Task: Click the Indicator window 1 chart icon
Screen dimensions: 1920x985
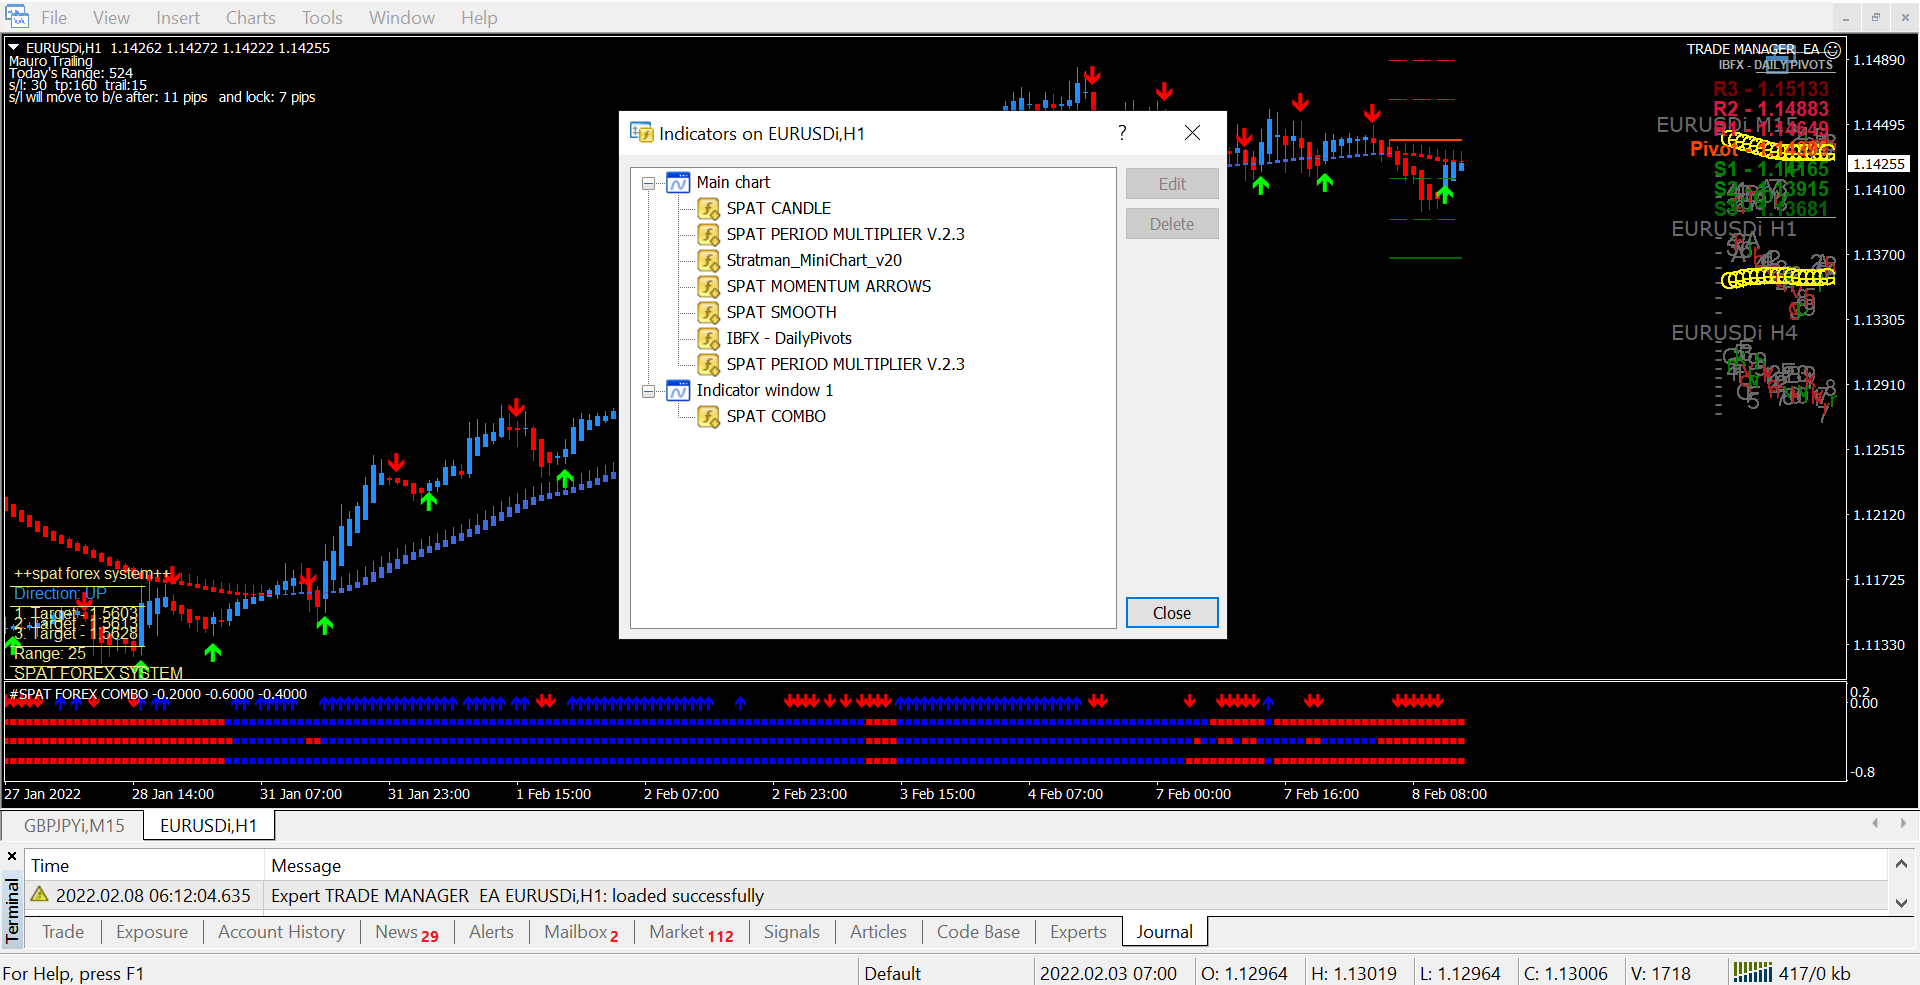Action: point(678,390)
